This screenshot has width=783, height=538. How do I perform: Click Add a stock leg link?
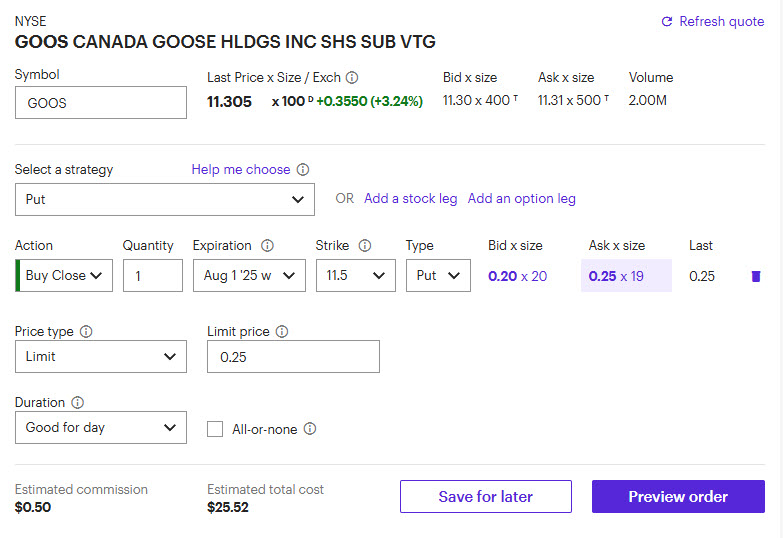click(x=410, y=198)
